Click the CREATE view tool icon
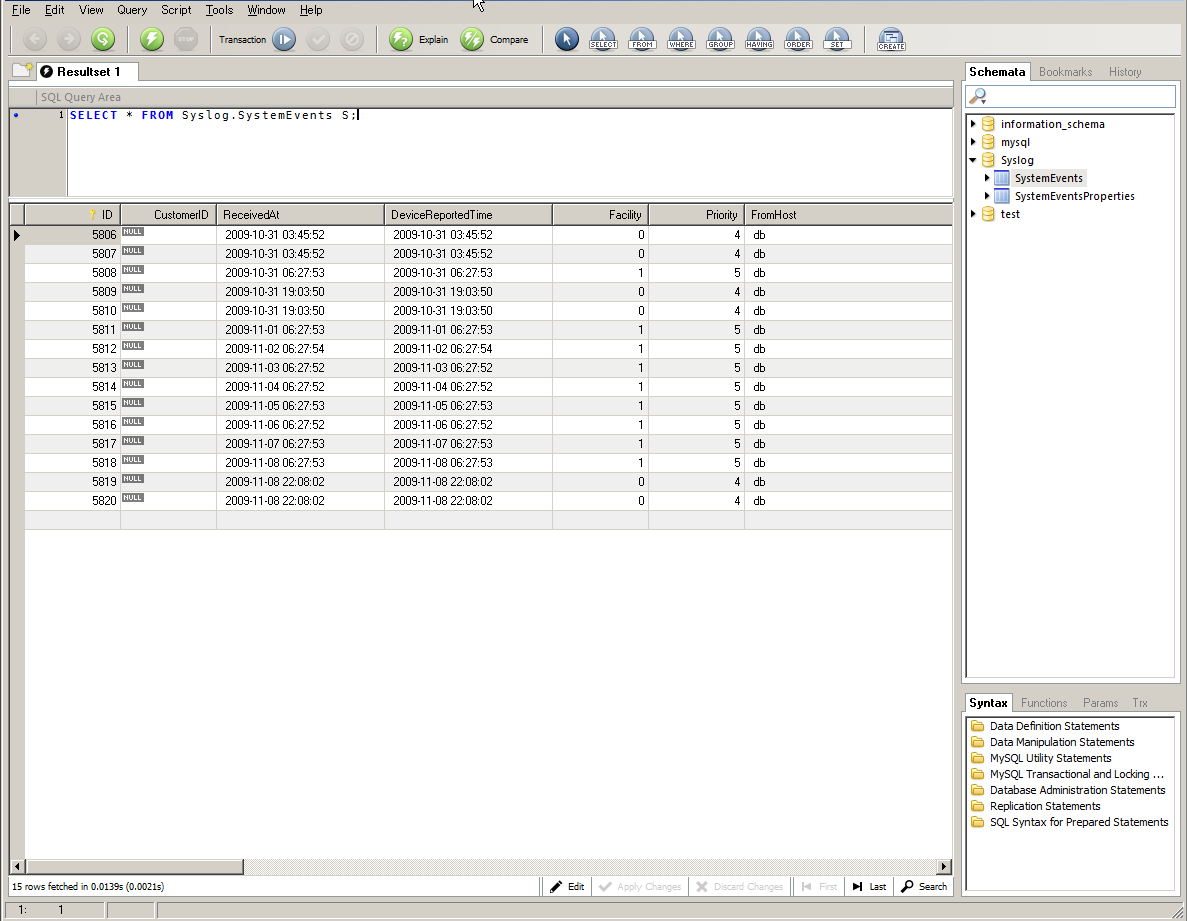The height and width of the screenshot is (921, 1187). pos(891,39)
